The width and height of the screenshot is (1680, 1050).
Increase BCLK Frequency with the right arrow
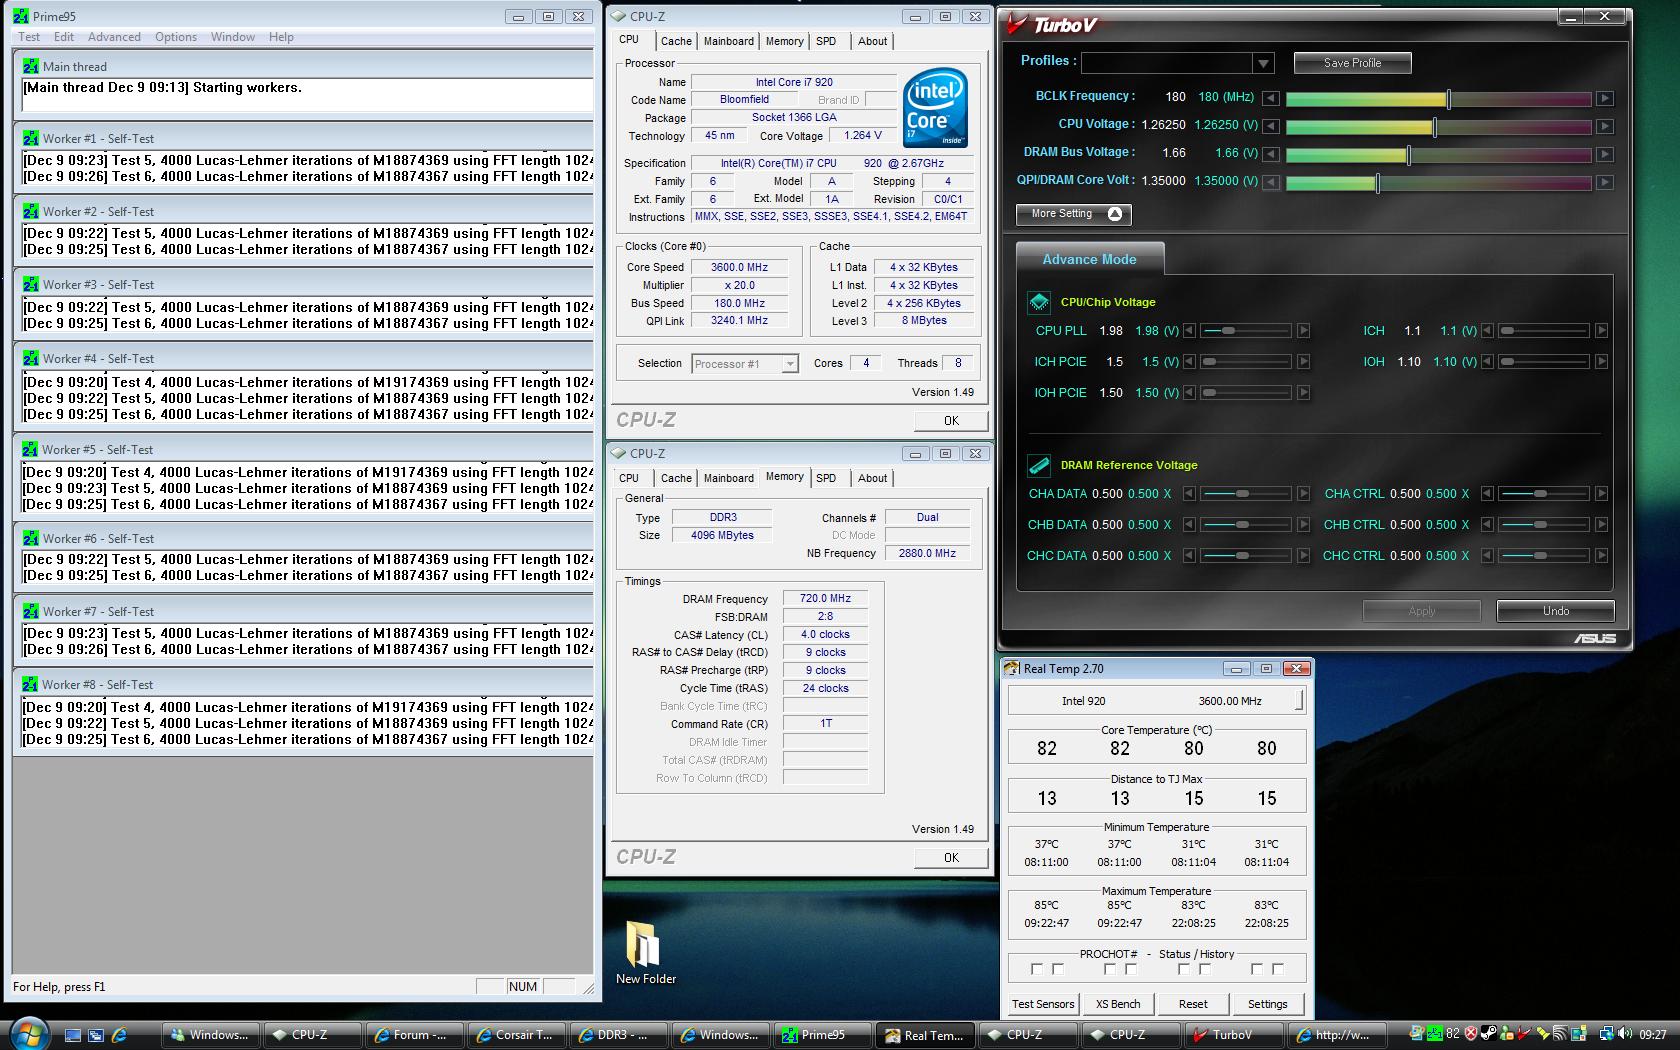point(1604,98)
